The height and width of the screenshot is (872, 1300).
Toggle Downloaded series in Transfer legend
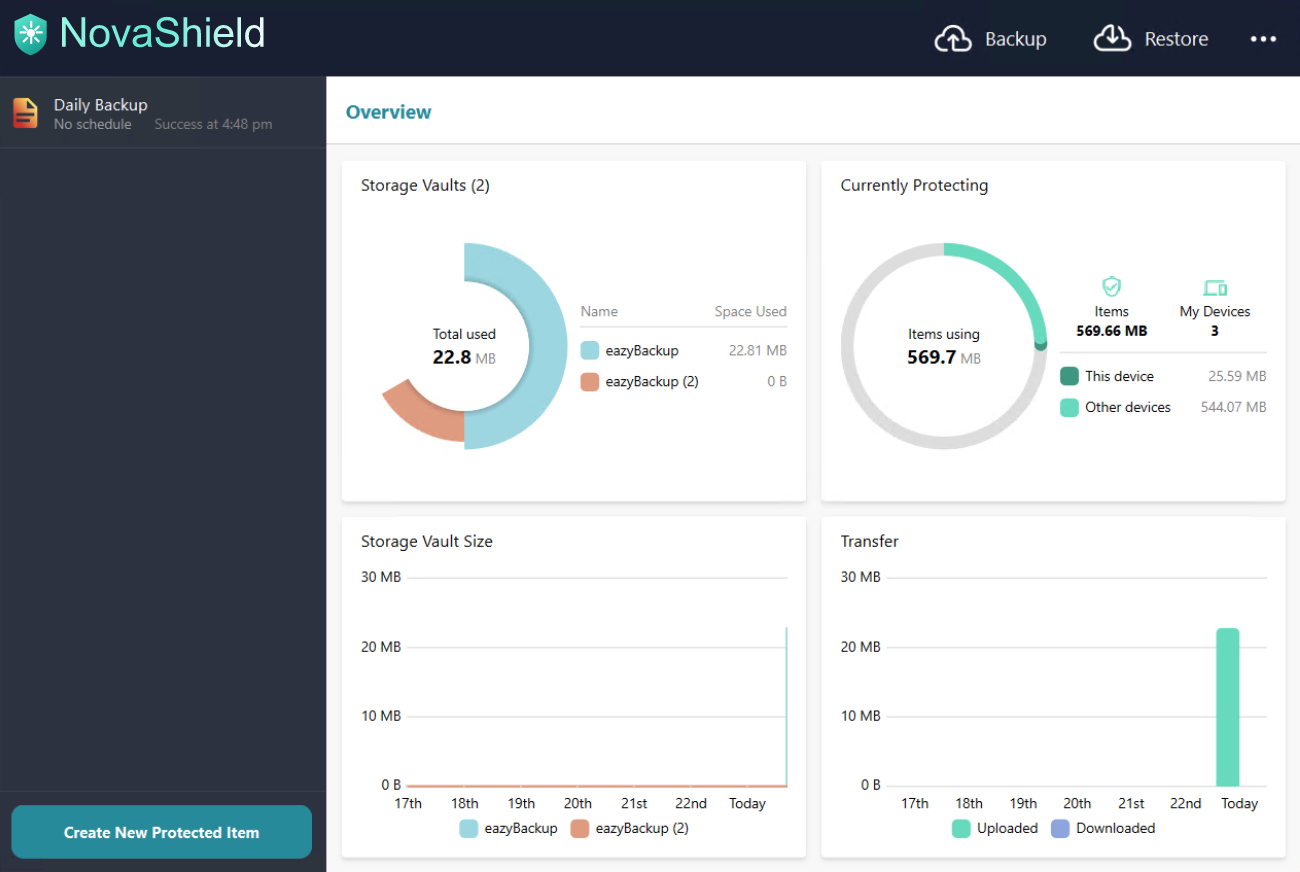(1103, 828)
